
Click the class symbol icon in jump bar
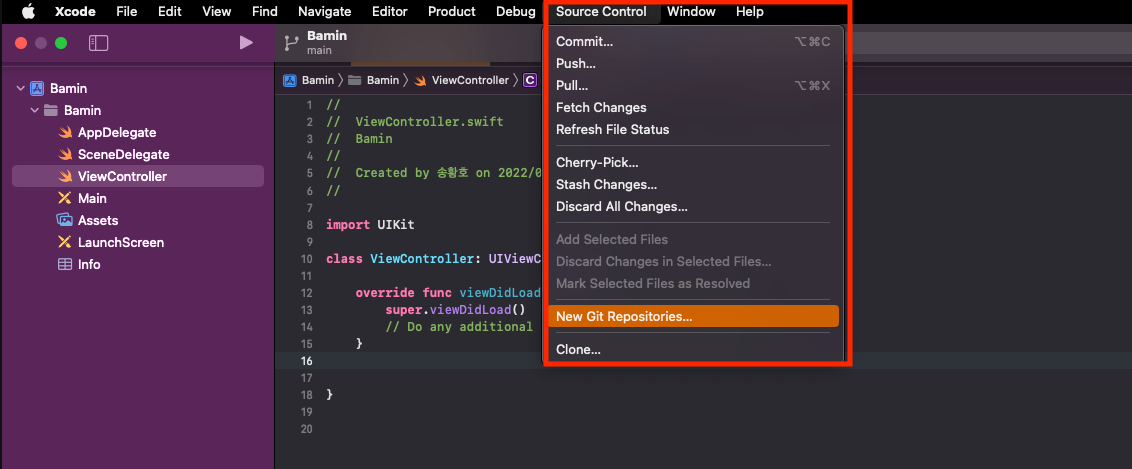click(x=530, y=80)
